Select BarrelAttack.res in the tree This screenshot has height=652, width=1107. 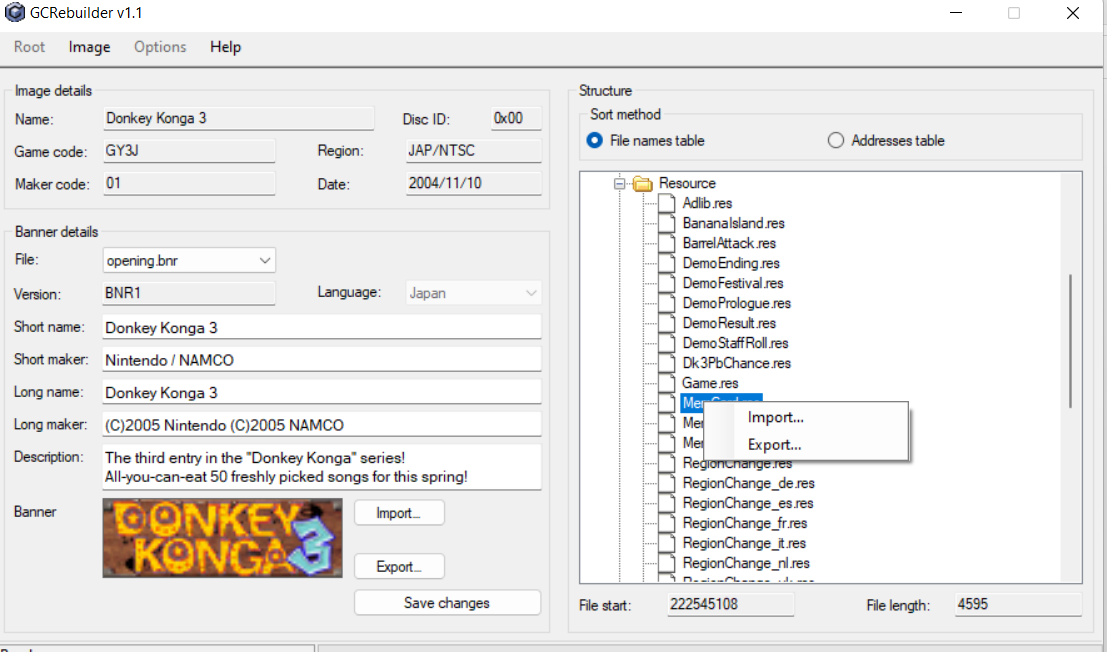point(729,243)
